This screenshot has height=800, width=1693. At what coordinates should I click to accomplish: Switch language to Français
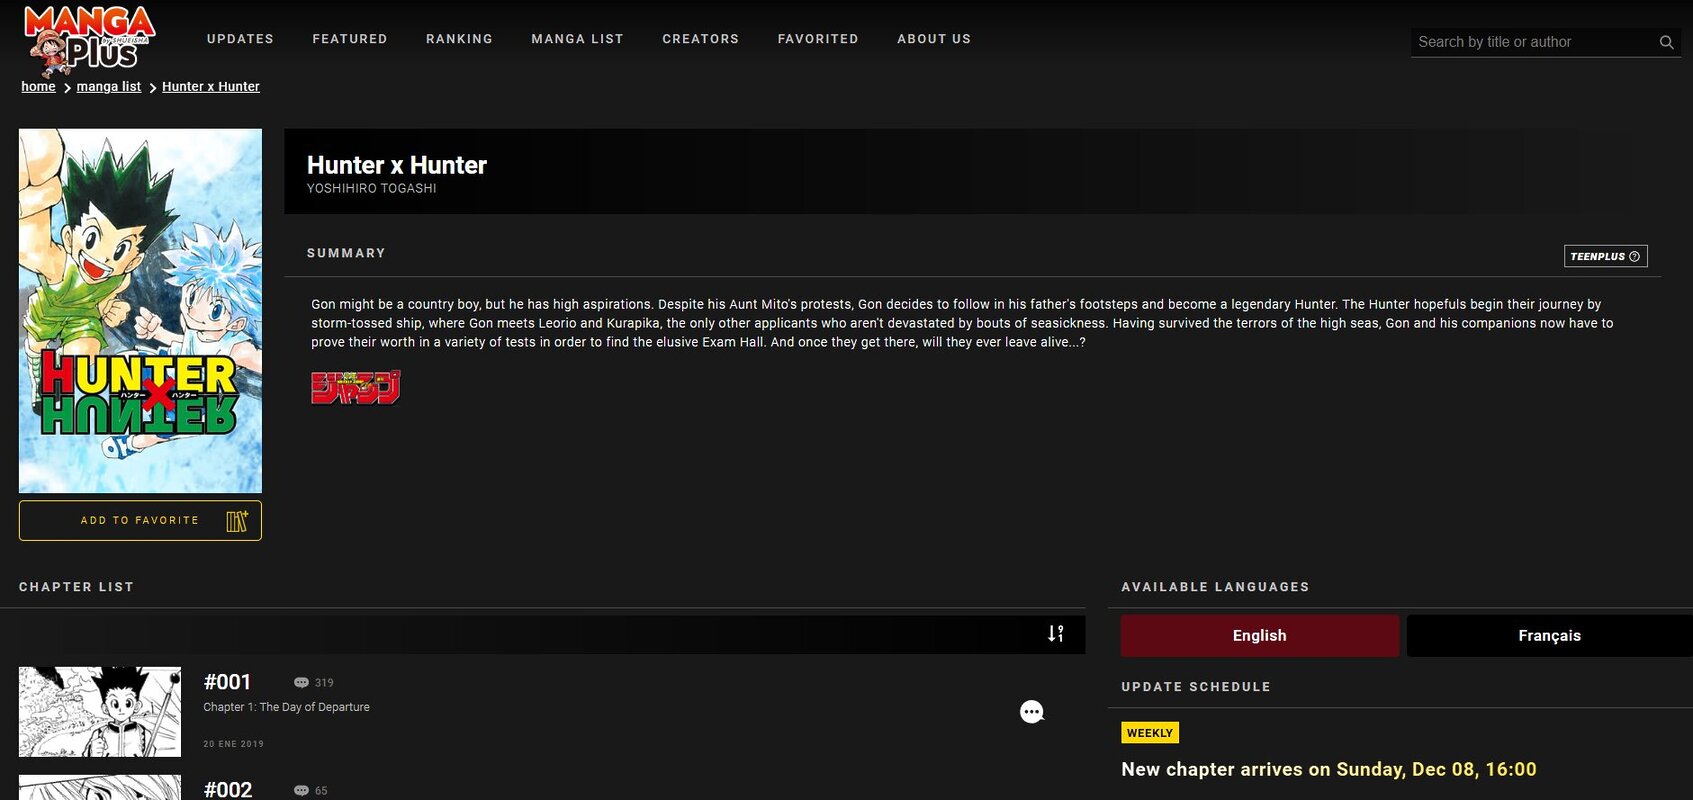coord(1548,636)
